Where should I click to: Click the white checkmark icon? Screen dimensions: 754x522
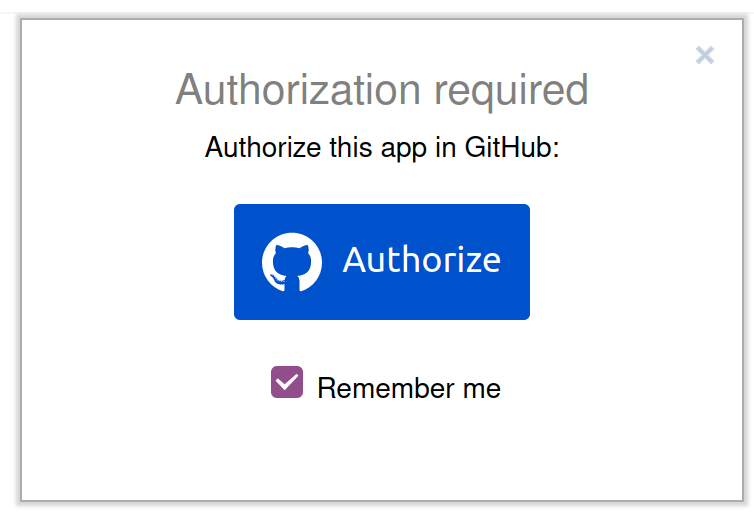(287, 382)
